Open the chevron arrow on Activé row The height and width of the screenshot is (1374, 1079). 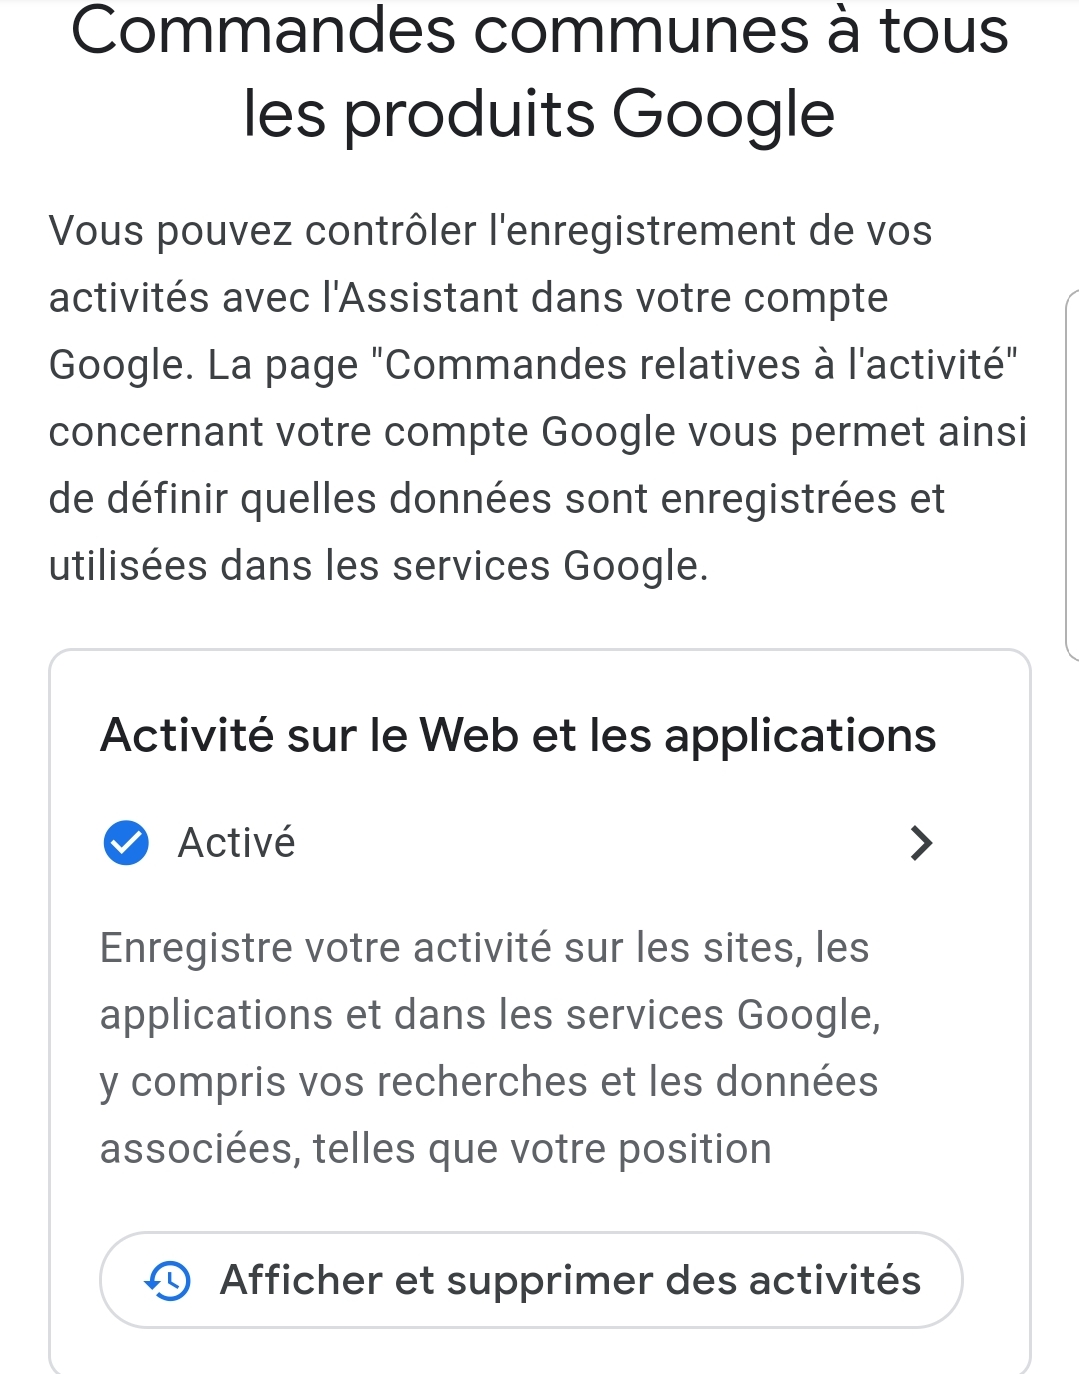921,843
